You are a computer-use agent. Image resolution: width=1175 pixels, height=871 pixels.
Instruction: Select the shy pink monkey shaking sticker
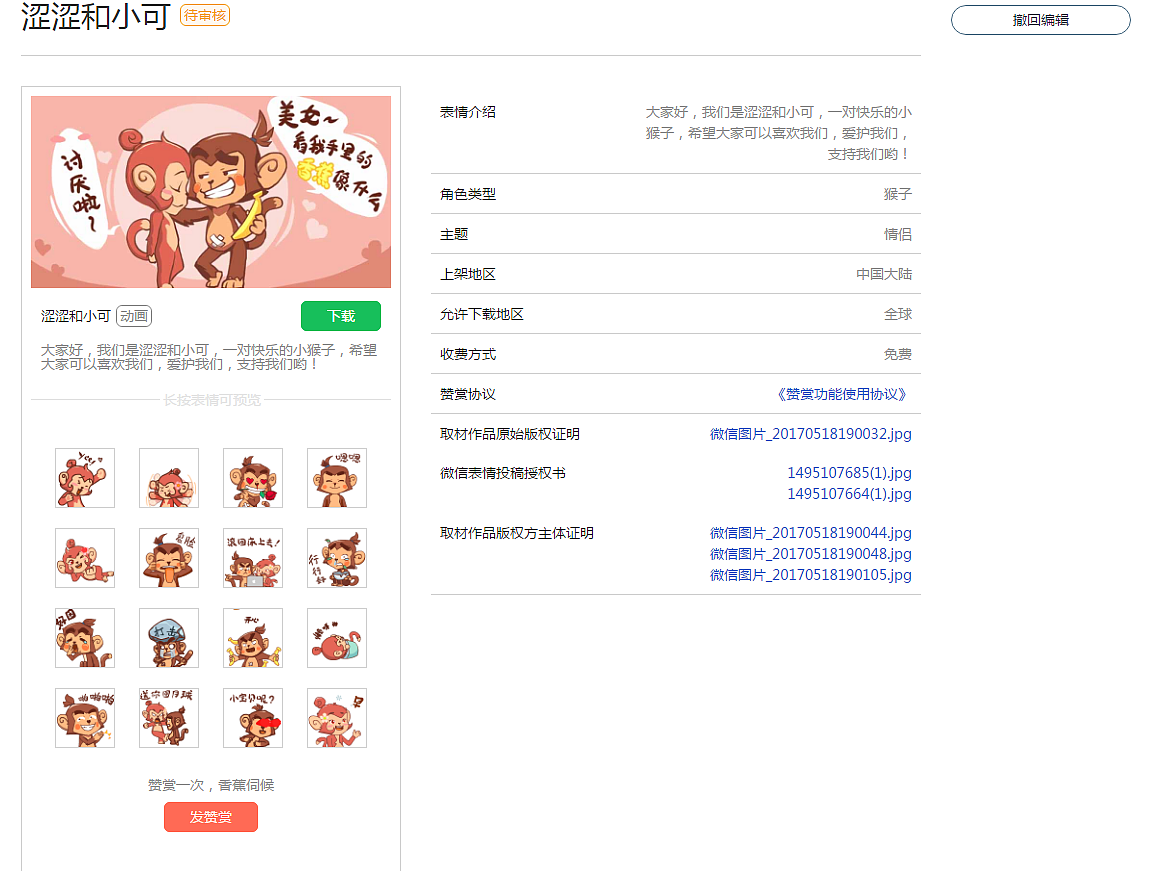(x=169, y=478)
